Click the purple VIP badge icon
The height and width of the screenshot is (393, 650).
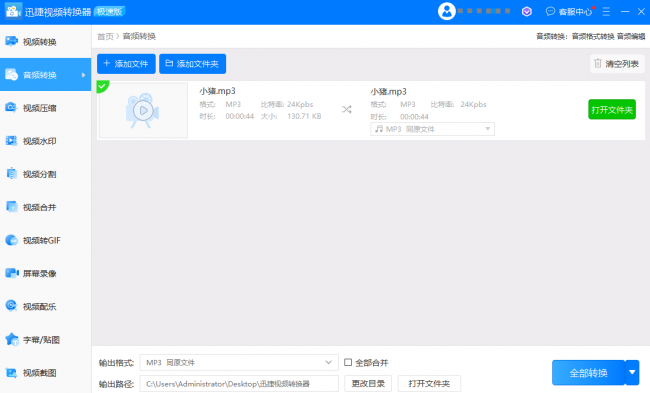click(x=526, y=12)
